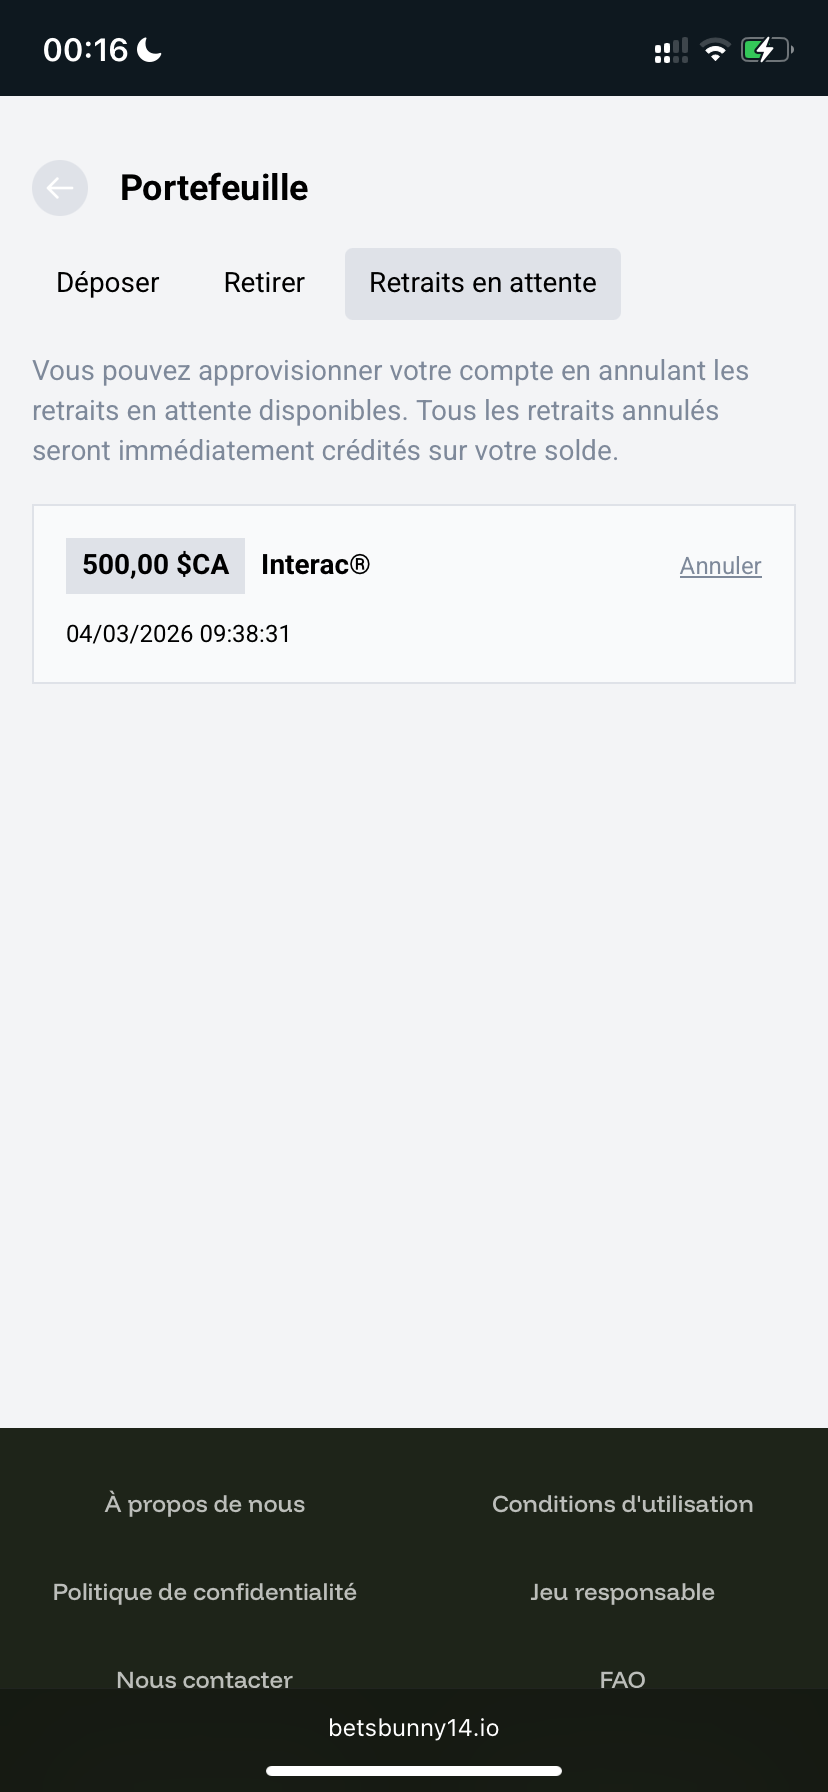Tap the Interac® payment method label
Screen dimensions: 828x1792
[315, 565]
